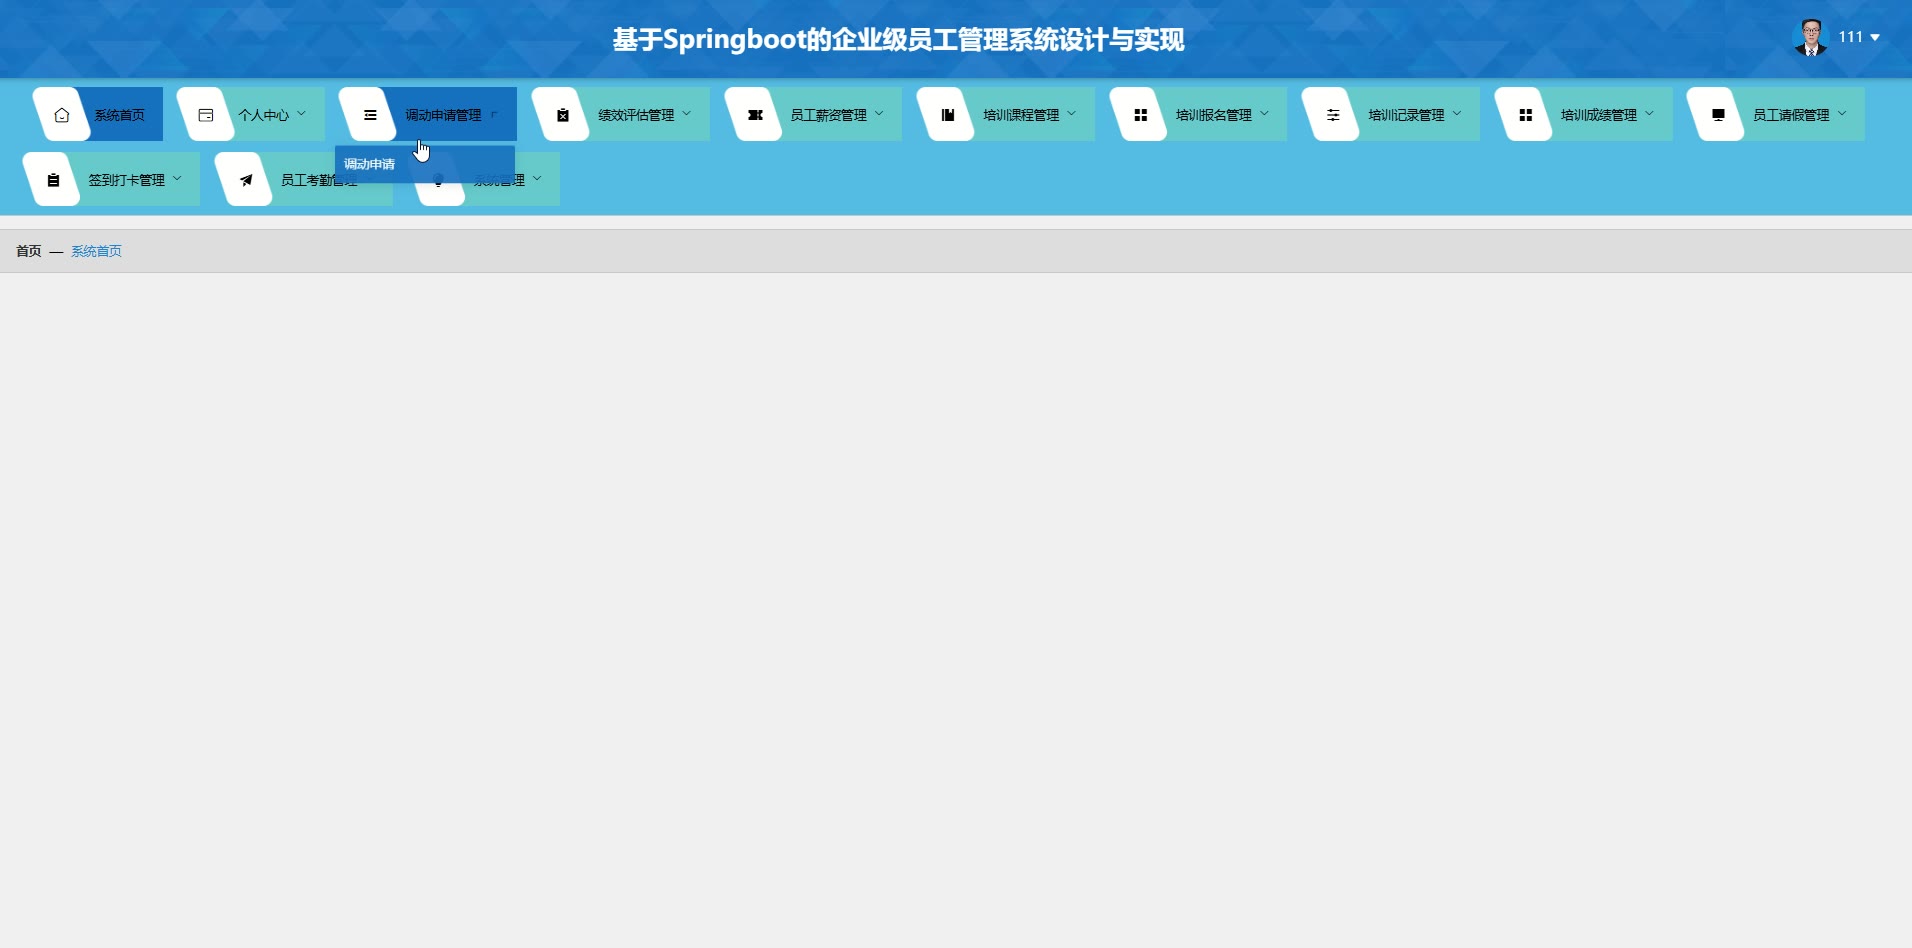Click the home icon beside 系统首页
The width and height of the screenshot is (1912, 948).
click(62, 115)
